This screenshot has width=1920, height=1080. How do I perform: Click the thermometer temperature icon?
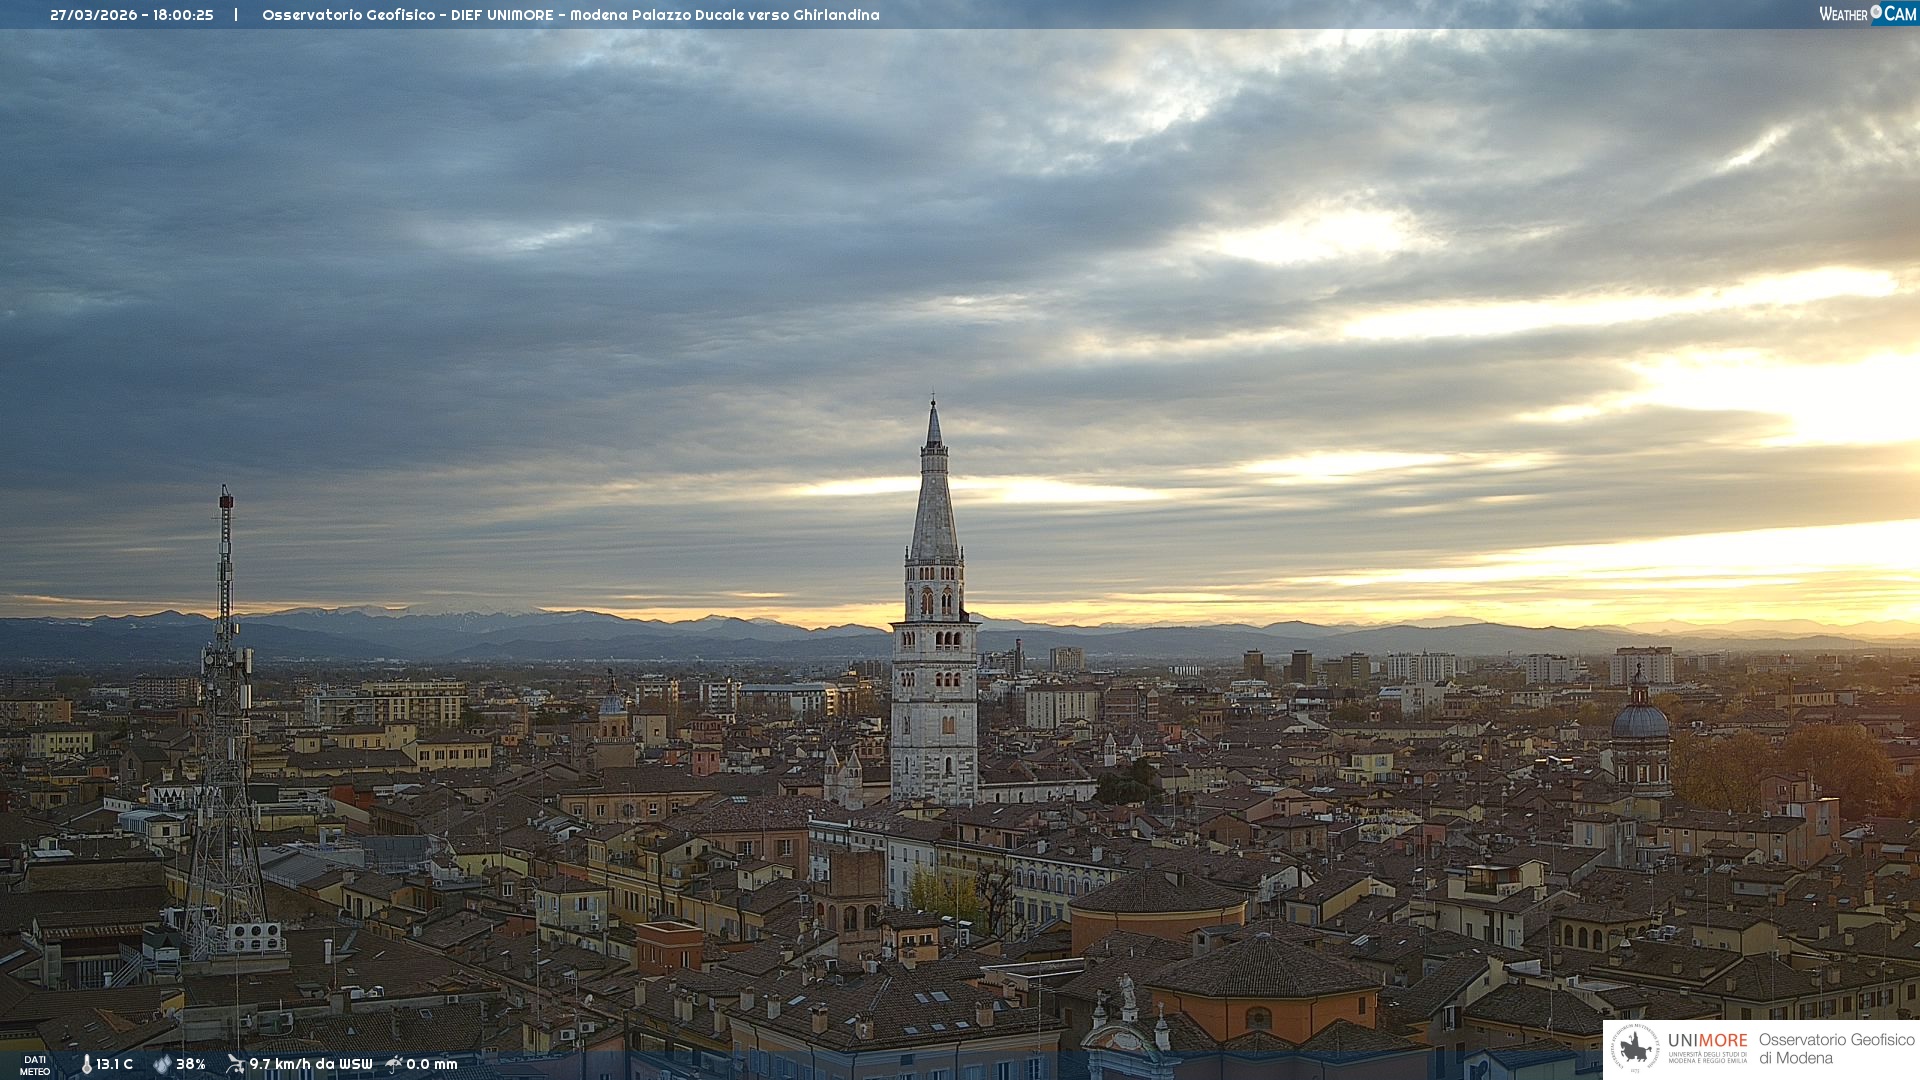[86, 1064]
